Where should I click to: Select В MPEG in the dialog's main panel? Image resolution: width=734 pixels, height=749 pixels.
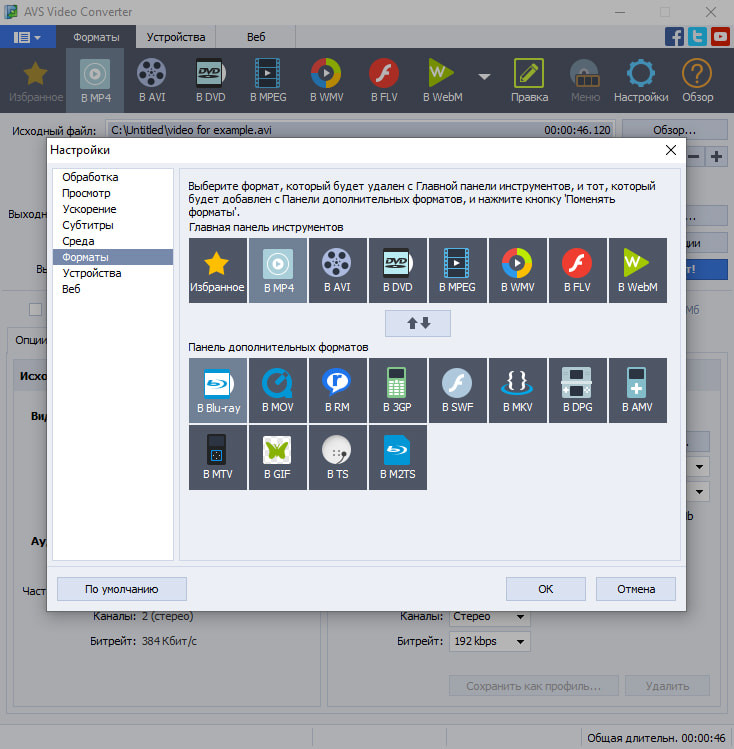tap(458, 270)
